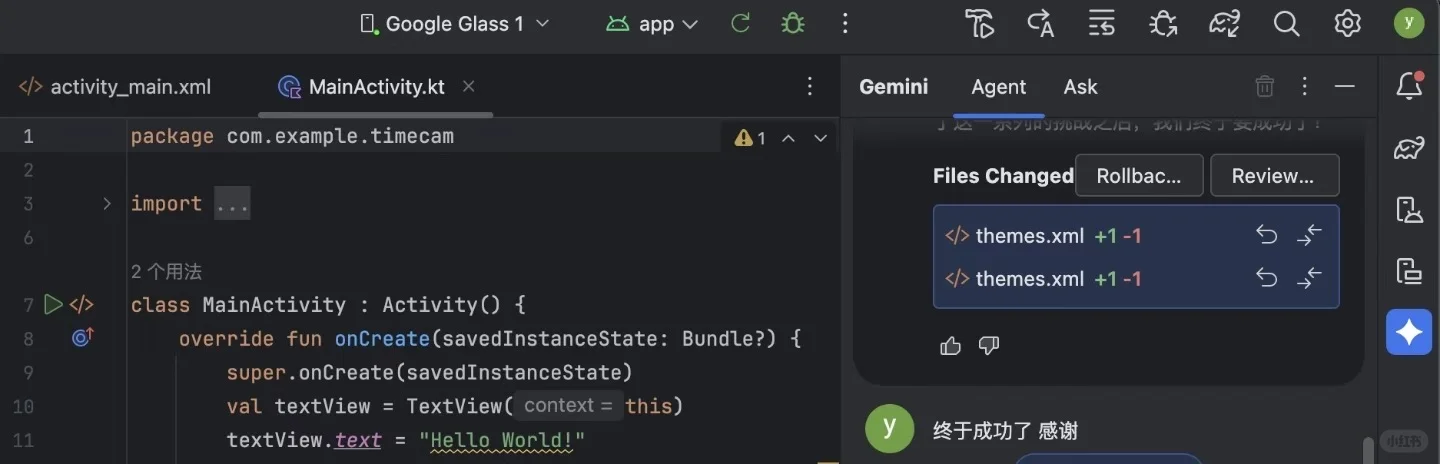The image size is (1440, 464).
Task: Revert first themes.xml change with undo arrow
Action: (1267, 236)
